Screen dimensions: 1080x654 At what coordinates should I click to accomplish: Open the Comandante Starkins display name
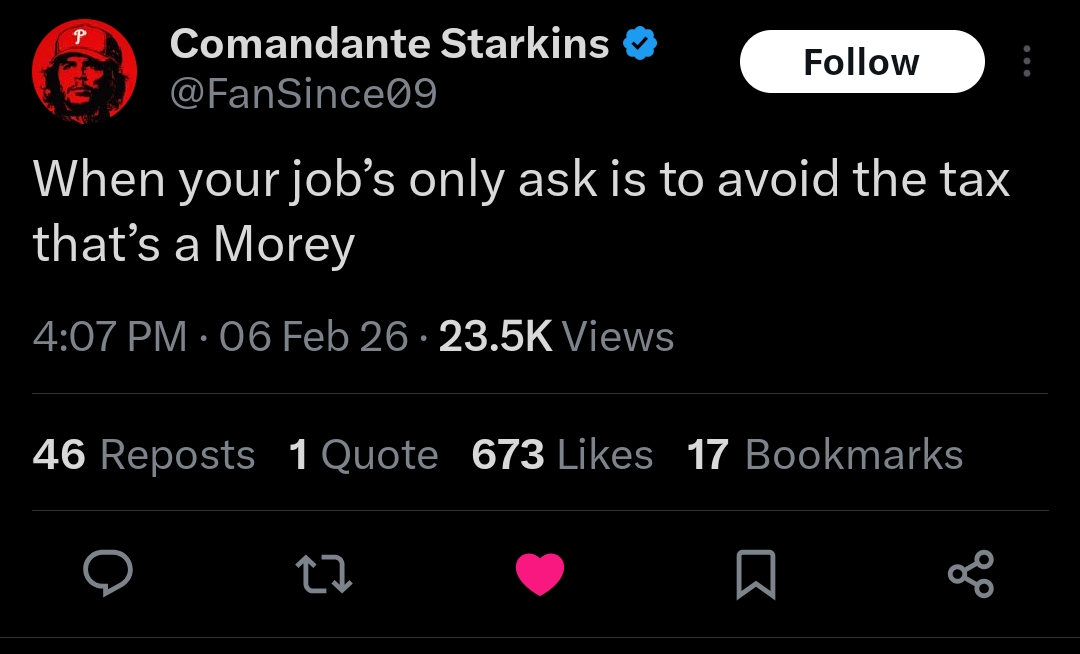(x=389, y=44)
